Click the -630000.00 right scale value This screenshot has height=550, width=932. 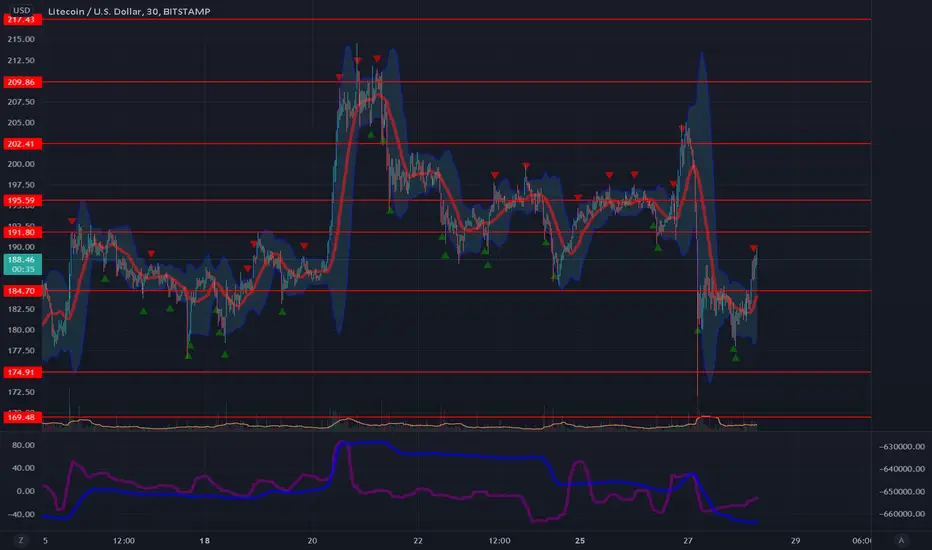[902, 447]
